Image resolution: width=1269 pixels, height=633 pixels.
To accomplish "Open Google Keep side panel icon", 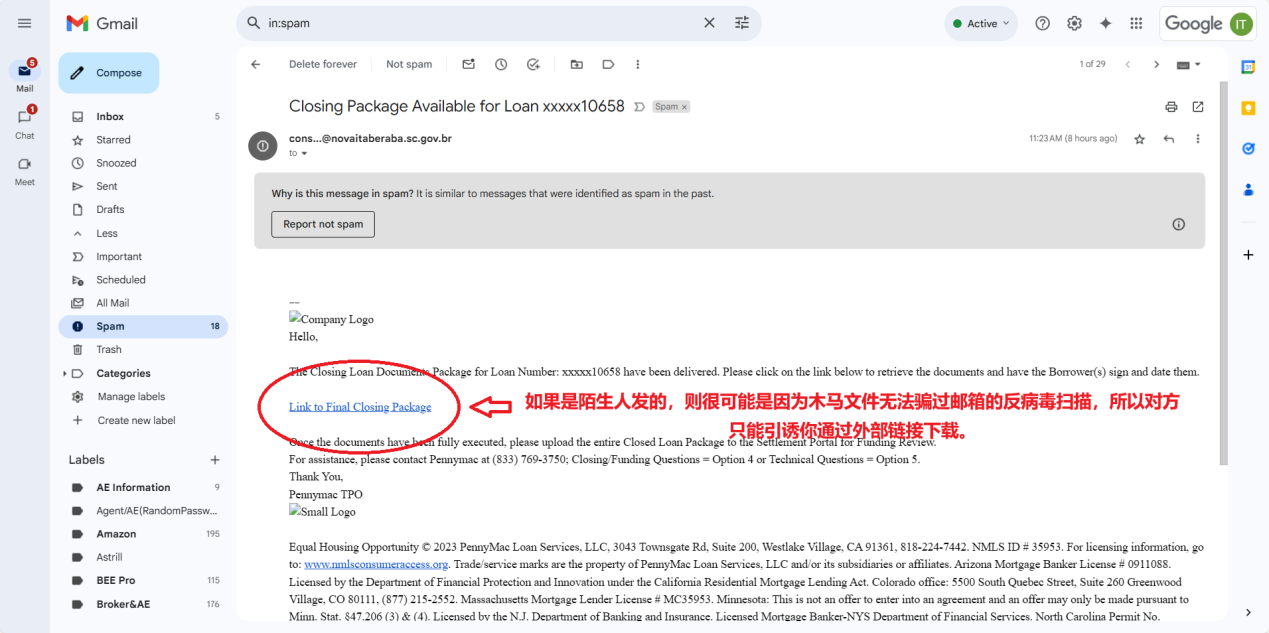I will pyautogui.click(x=1248, y=108).
